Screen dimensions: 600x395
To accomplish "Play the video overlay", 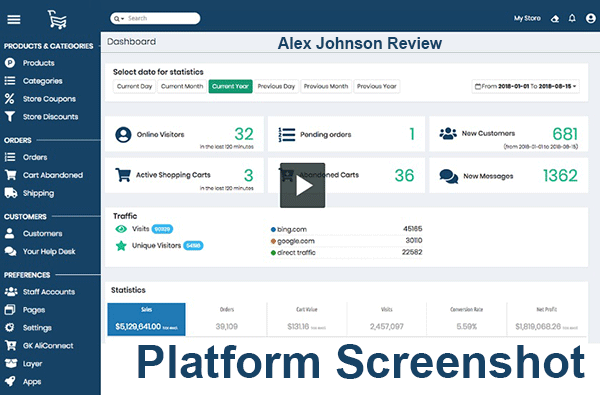I will [303, 186].
